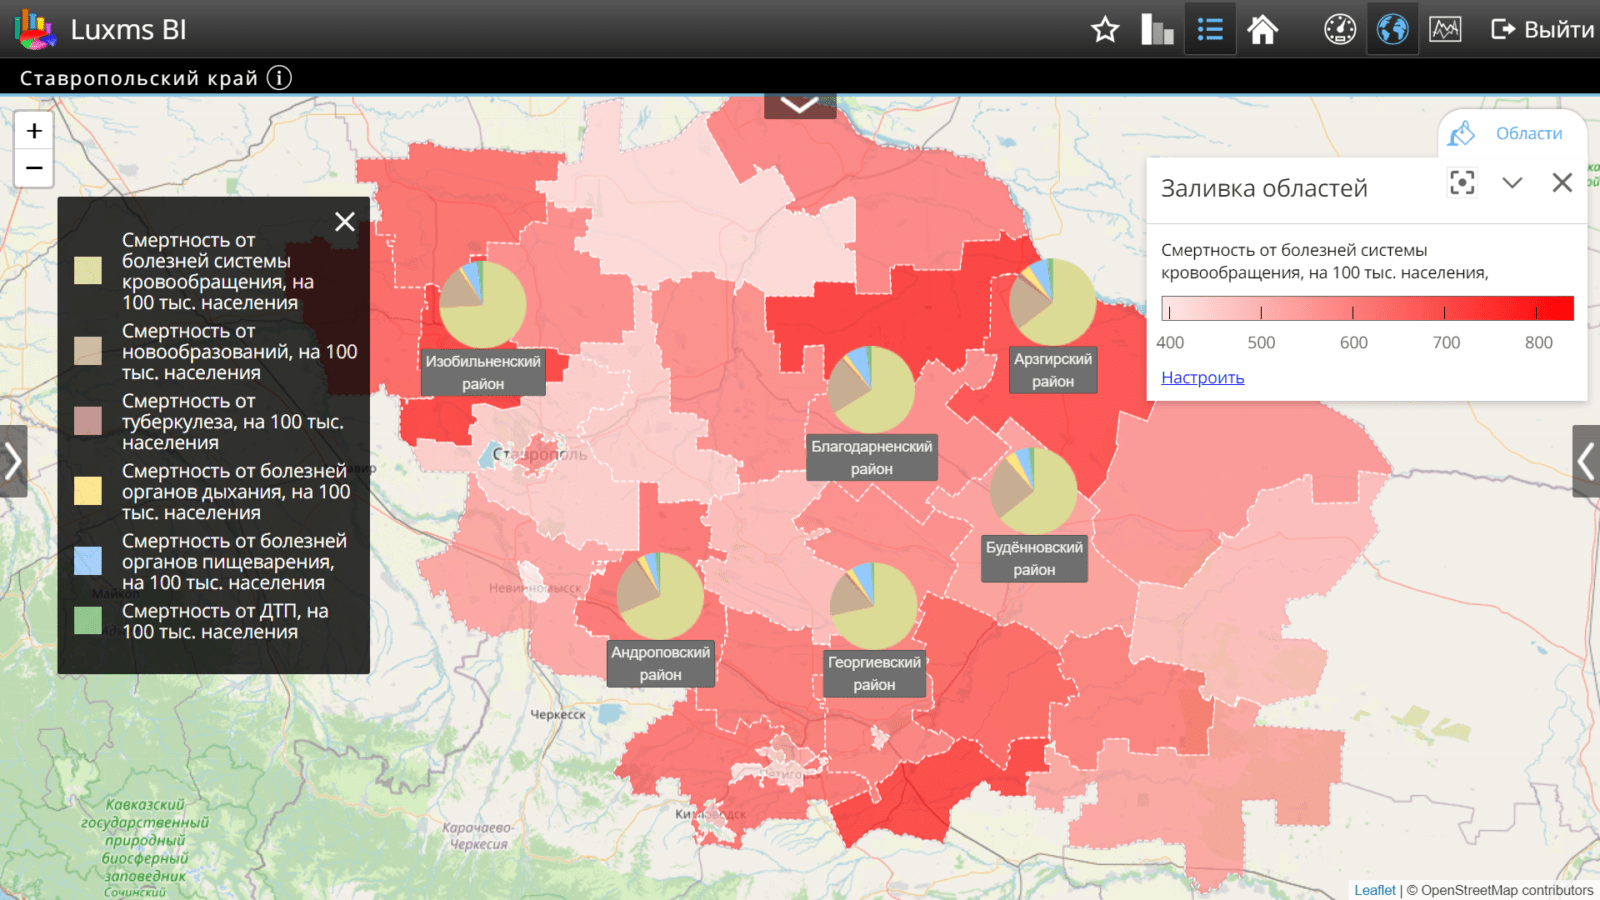Select the Георгиевский район label
The height and width of the screenshot is (900, 1600).
[874, 674]
